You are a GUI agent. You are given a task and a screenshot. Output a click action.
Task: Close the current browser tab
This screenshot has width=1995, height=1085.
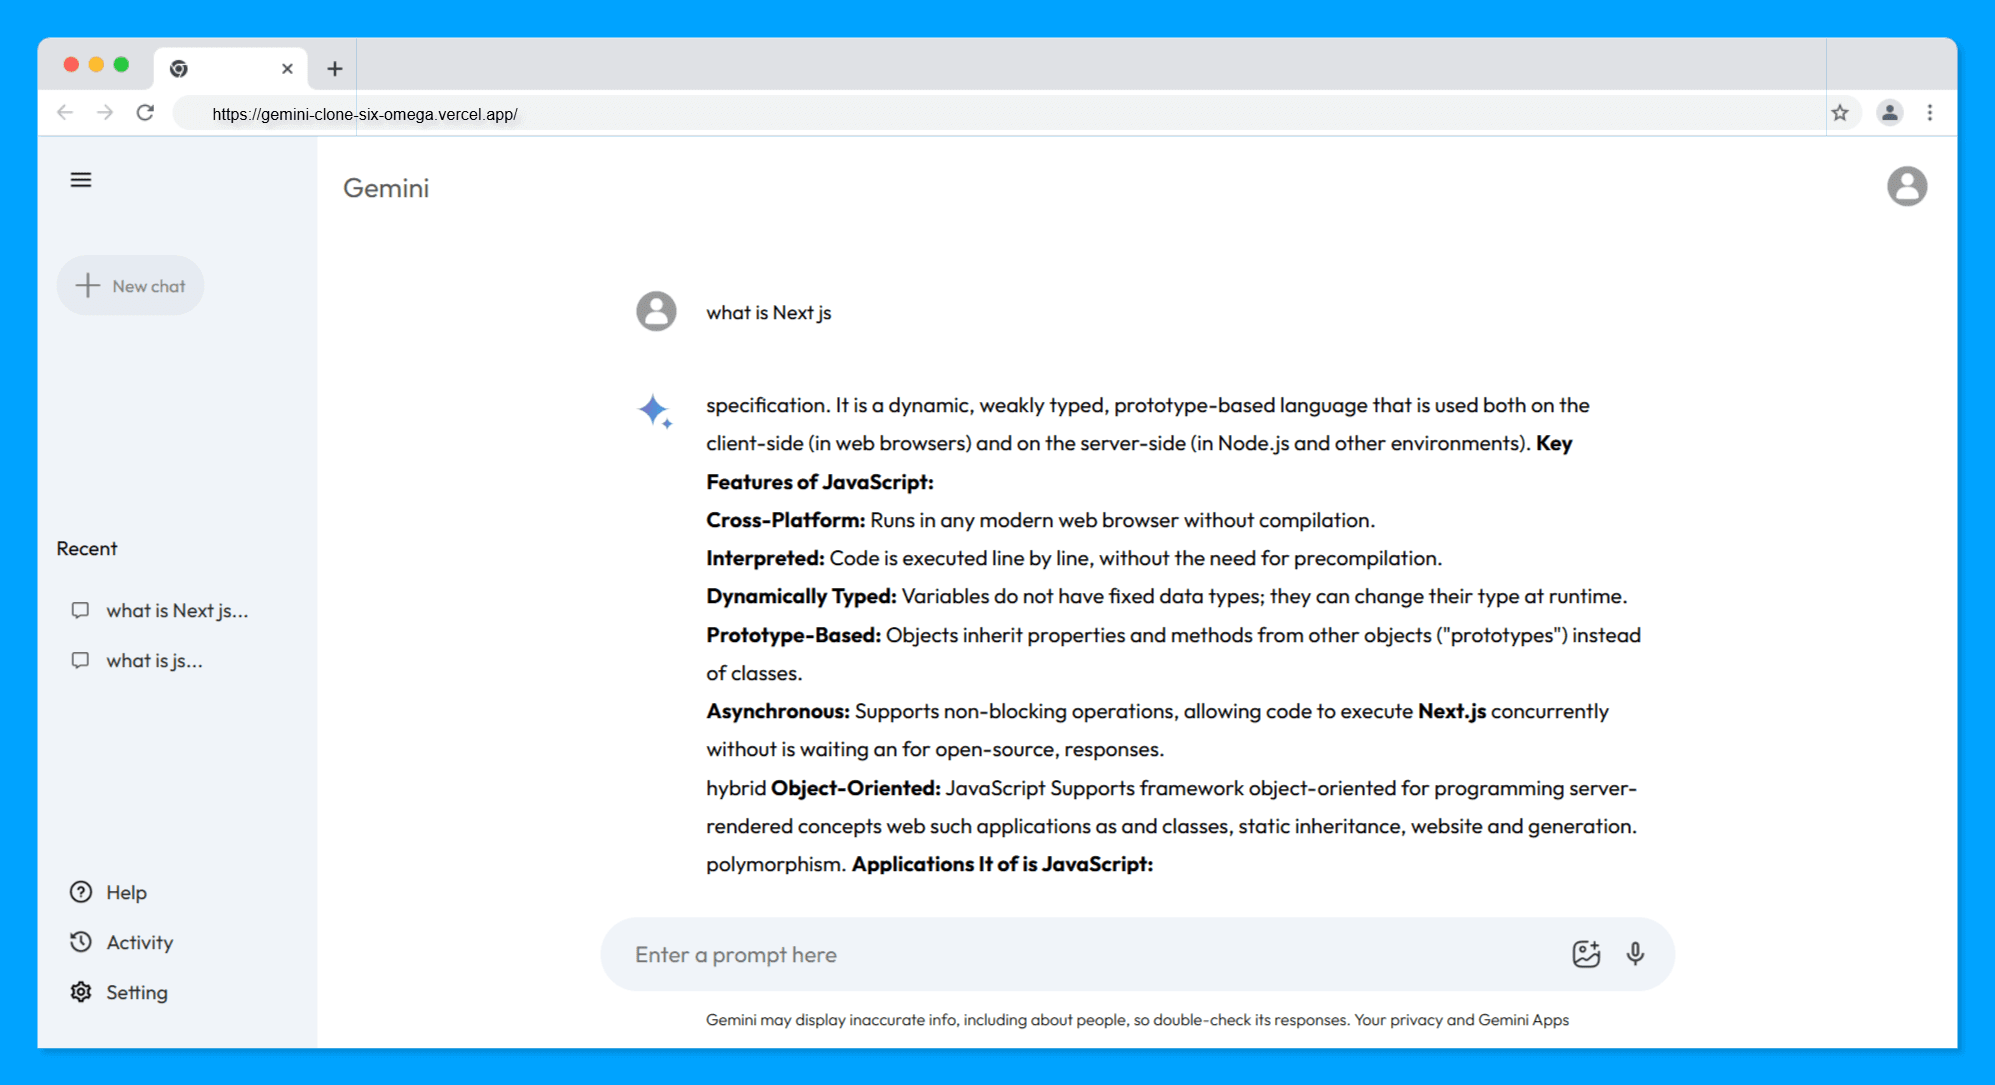point(287,69)
